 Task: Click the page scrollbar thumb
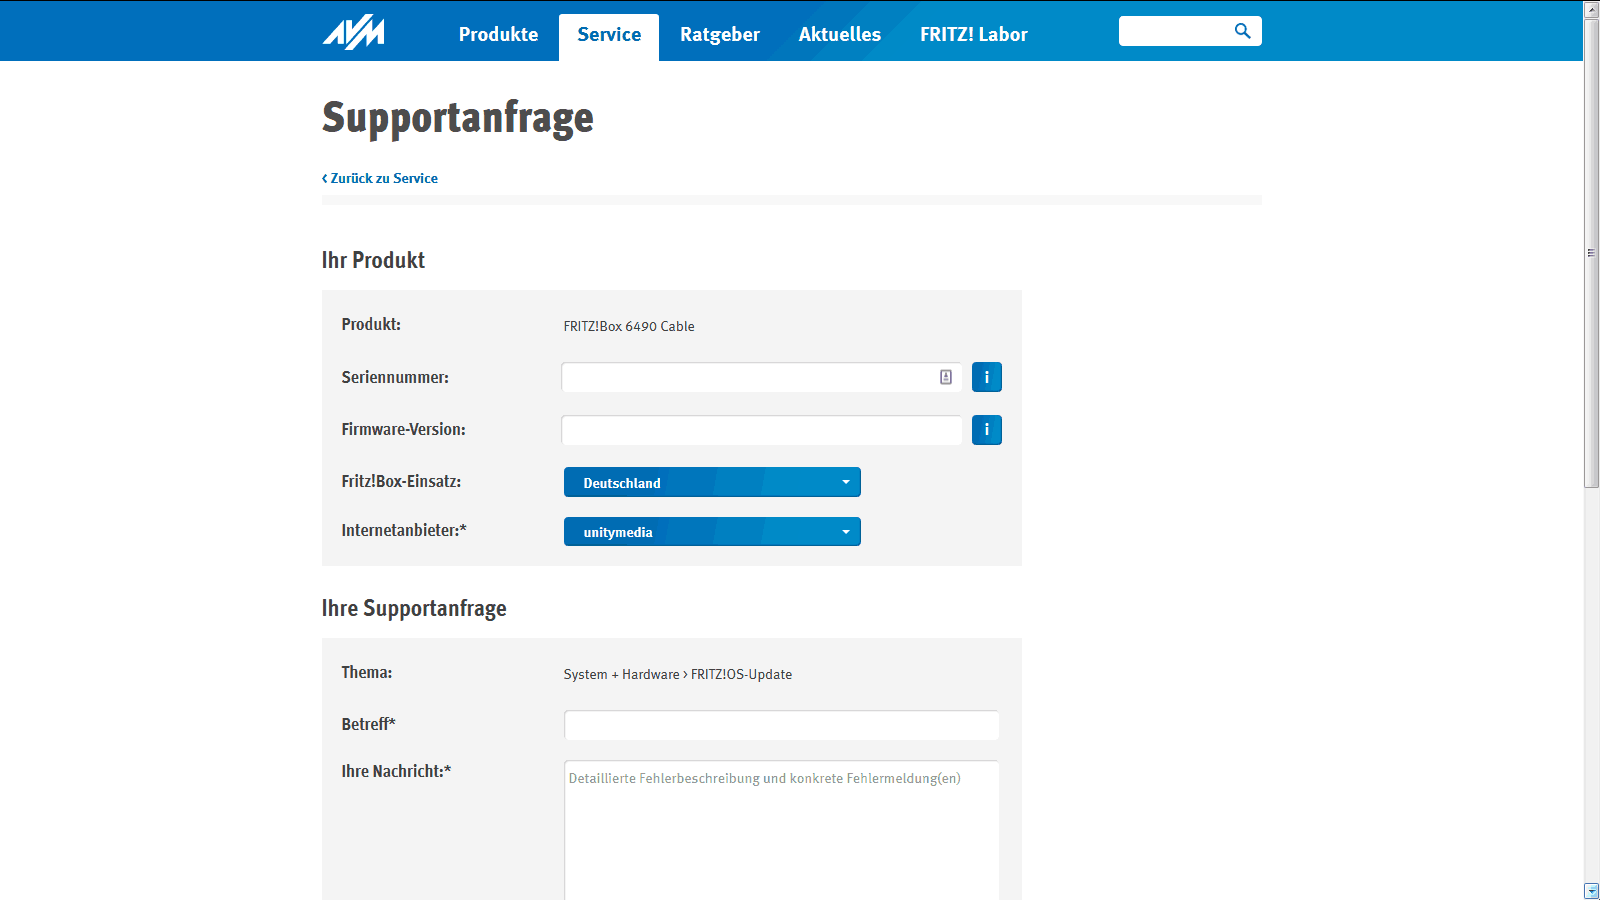tap(1591, 253)
